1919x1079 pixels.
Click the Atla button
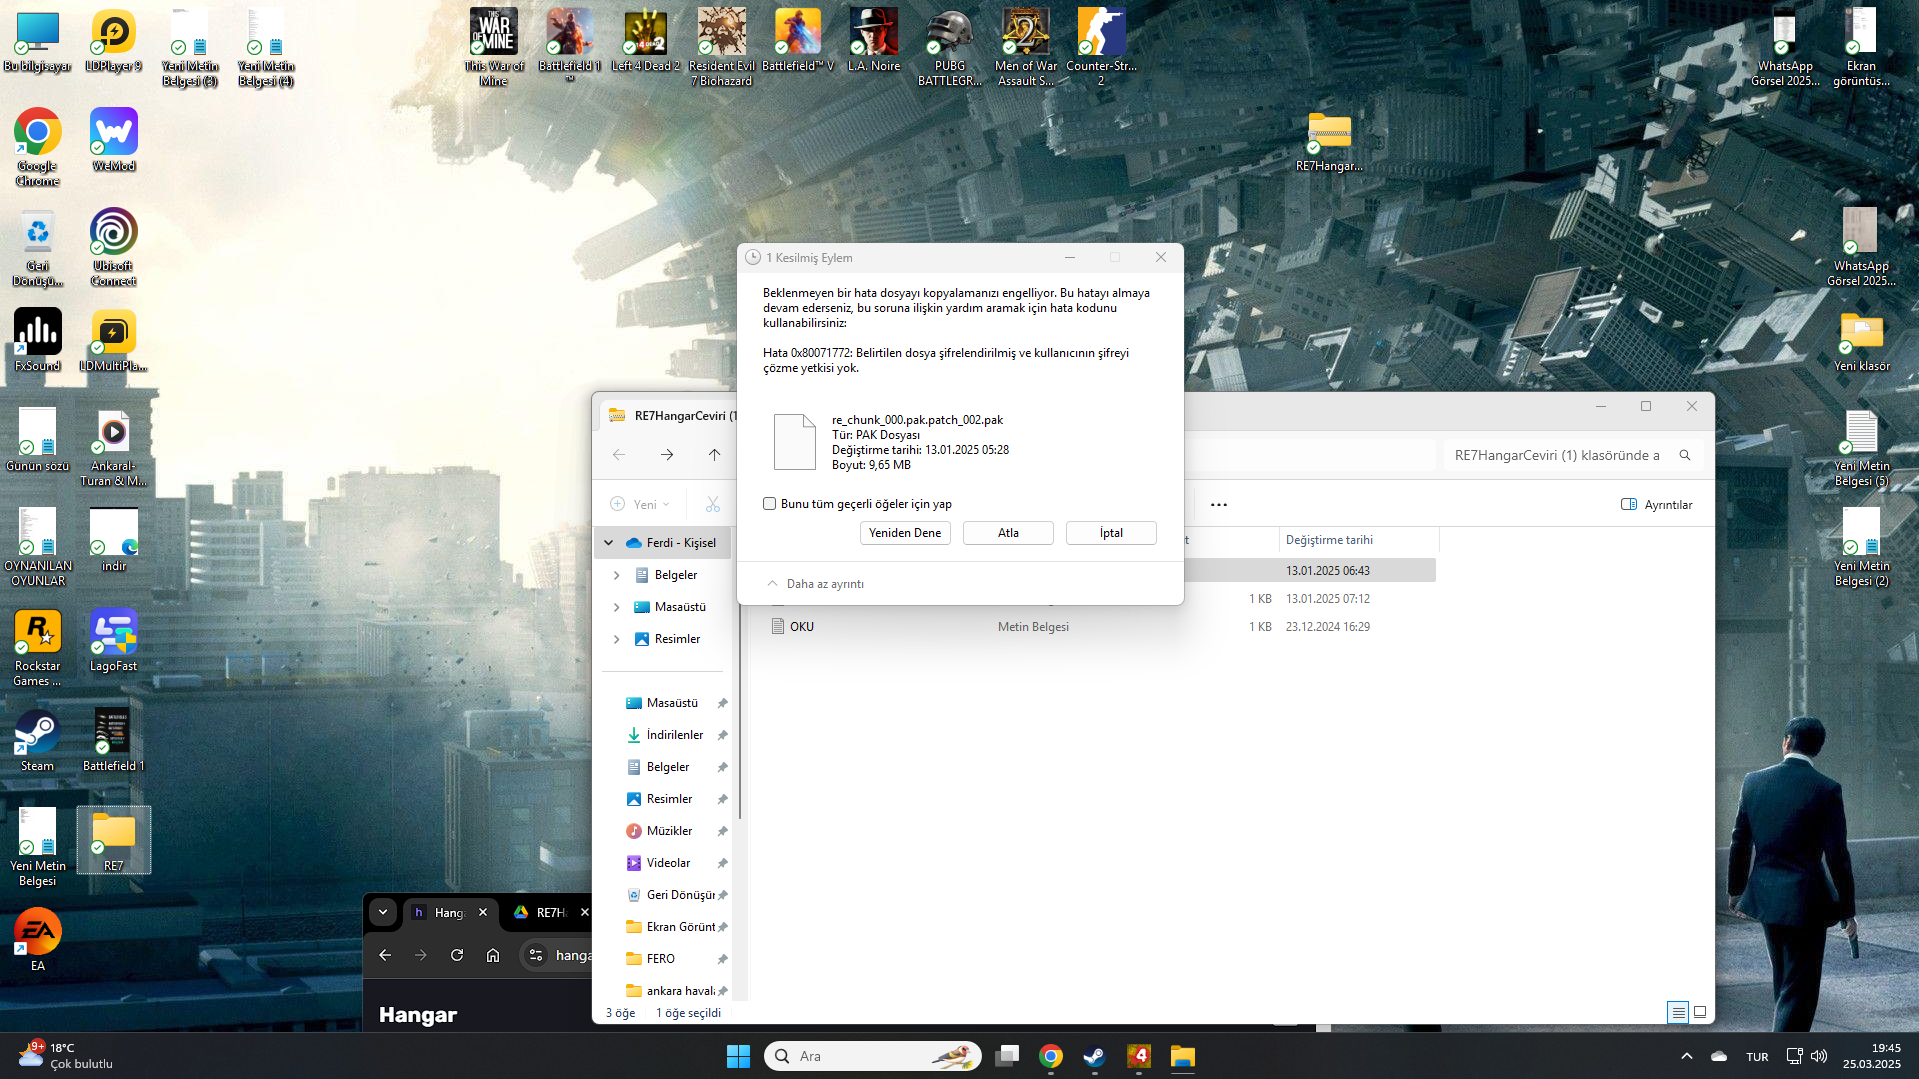(1007, 533)
